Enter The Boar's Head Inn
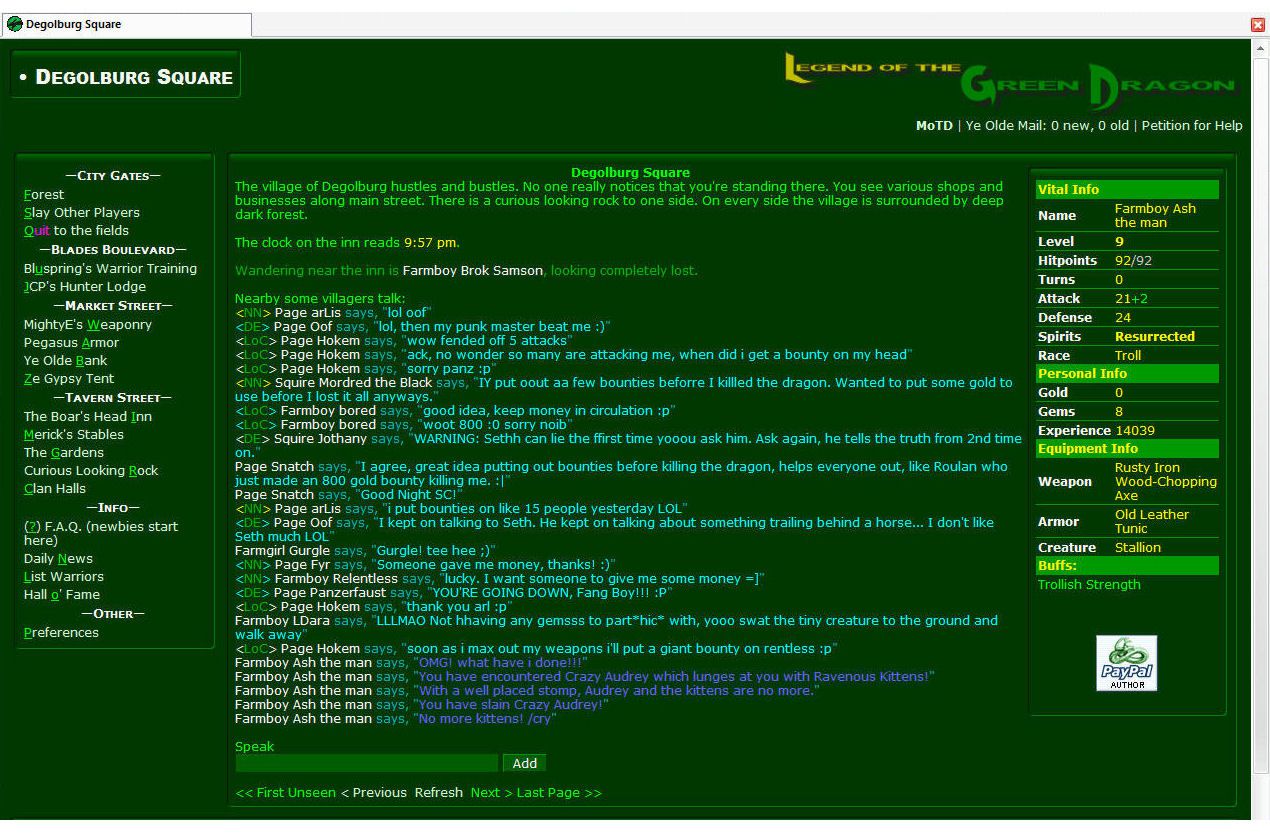Screen dimensions: 1270x833 87,417
